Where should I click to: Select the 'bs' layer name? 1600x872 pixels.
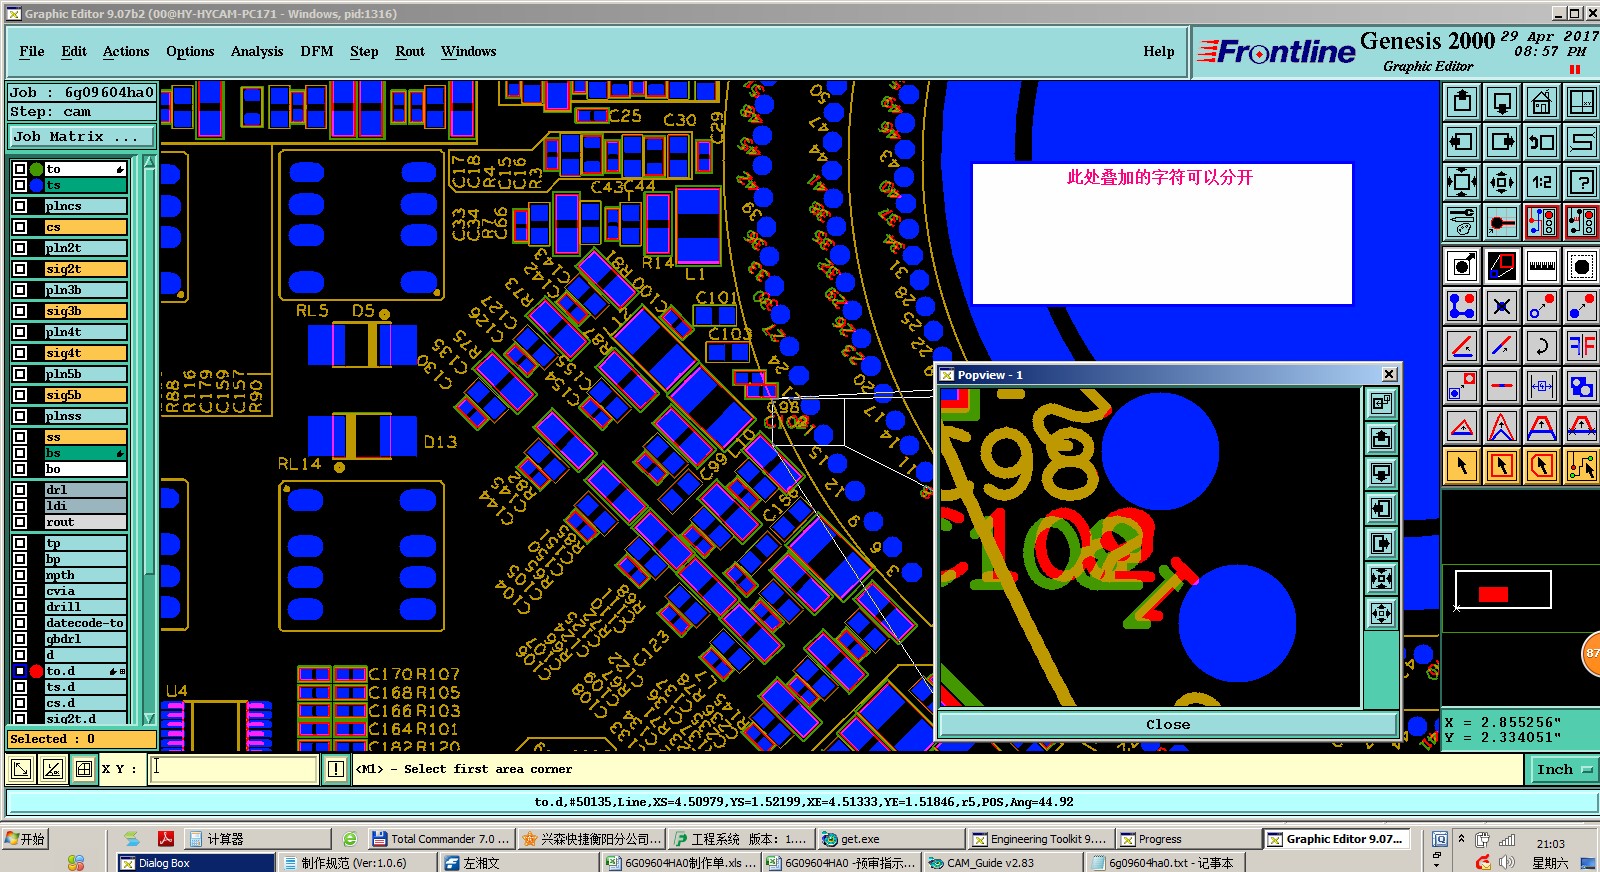tap(85, 453)
